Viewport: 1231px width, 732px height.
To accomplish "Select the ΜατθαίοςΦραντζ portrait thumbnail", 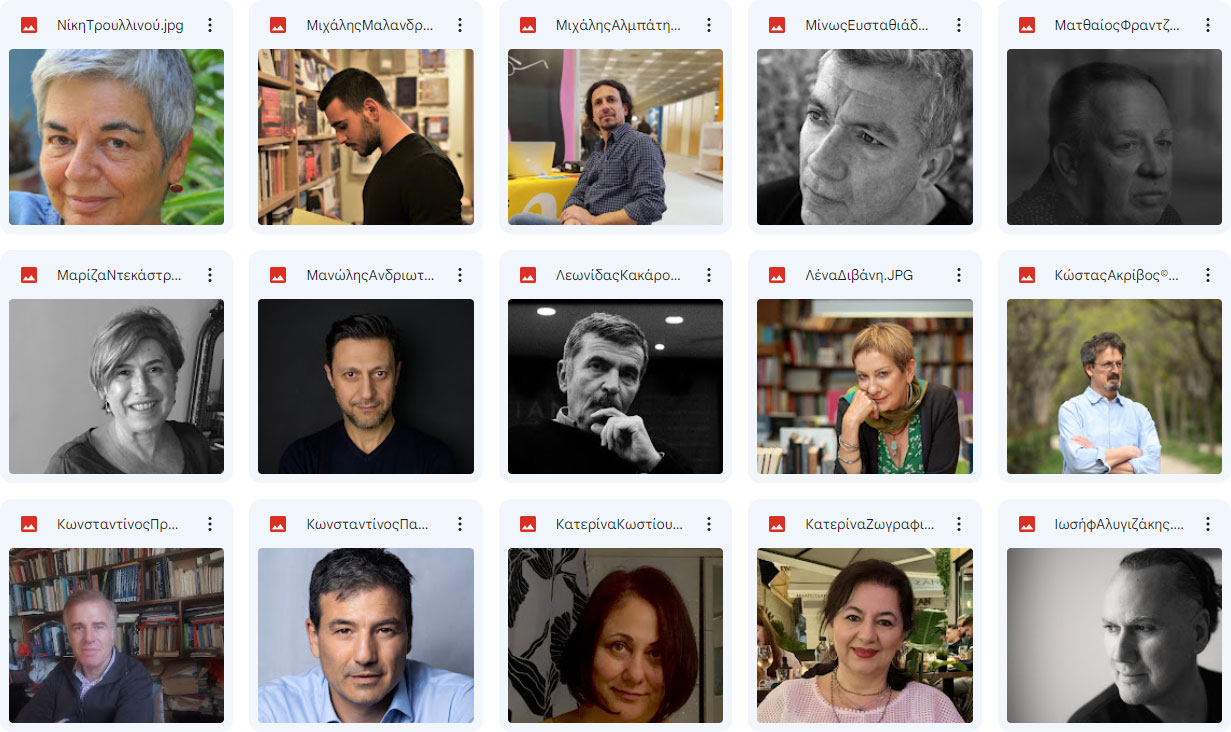I will pos(1114,137).
